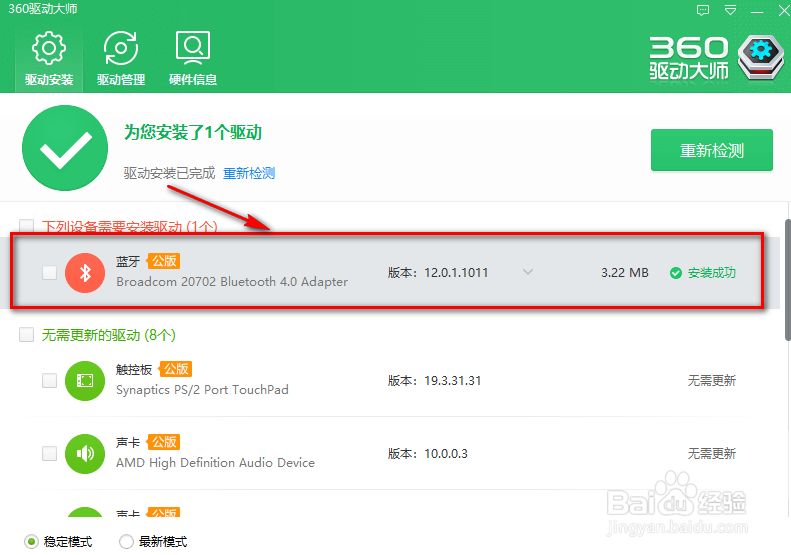
Task: Click the 3.22 MB size text
Action: [x=625, y=272]
